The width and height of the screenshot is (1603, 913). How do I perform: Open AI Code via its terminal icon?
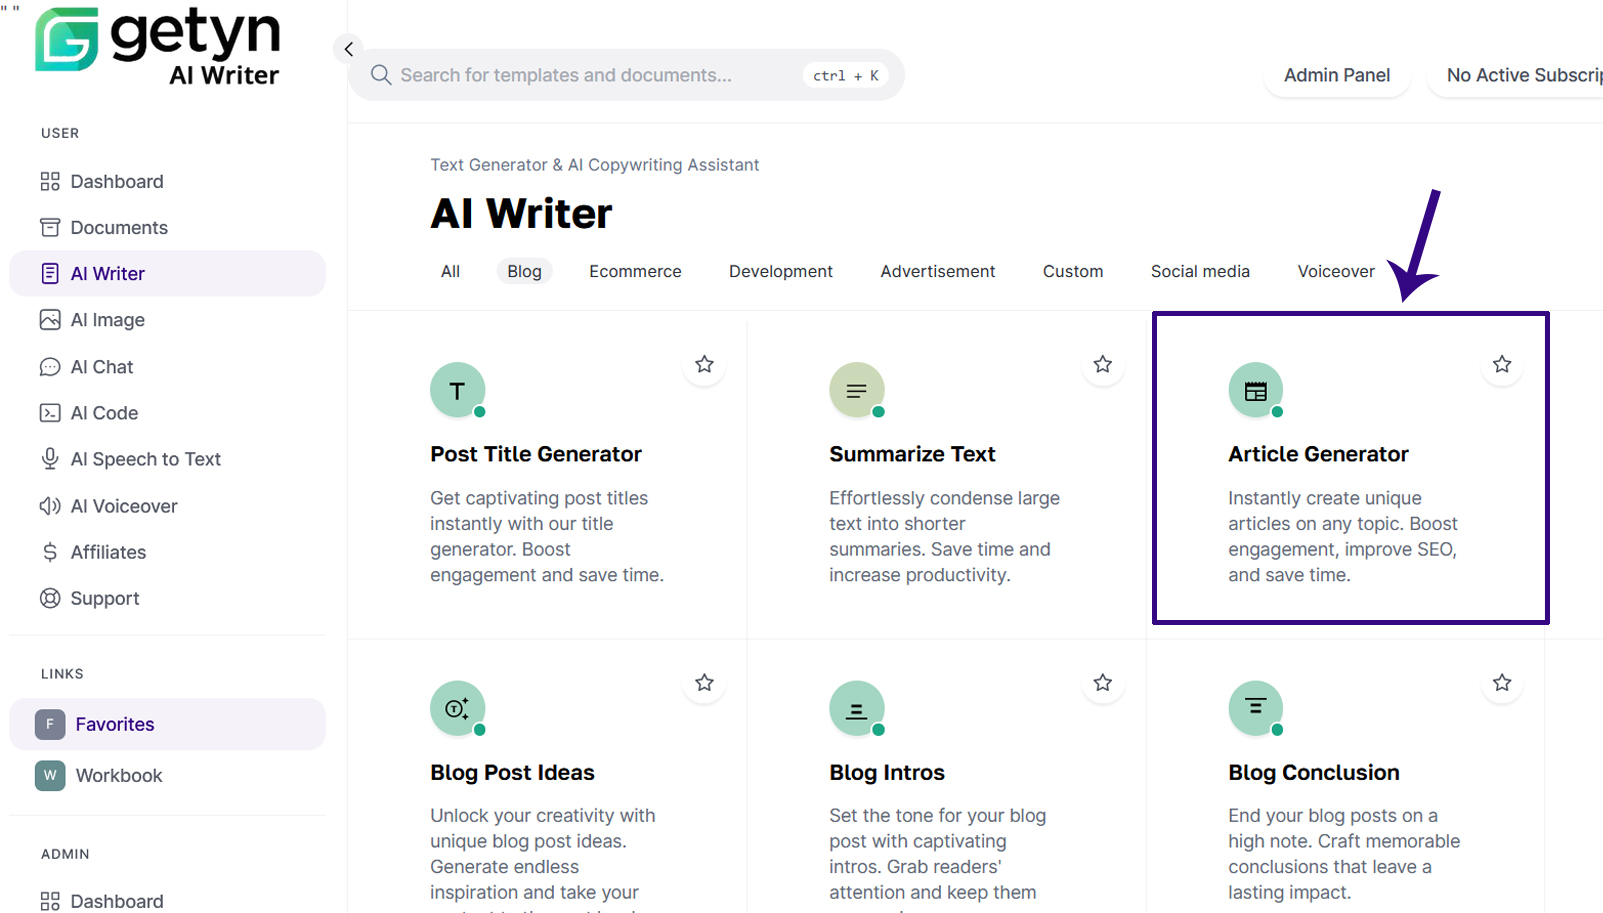(x=50, y=413)
